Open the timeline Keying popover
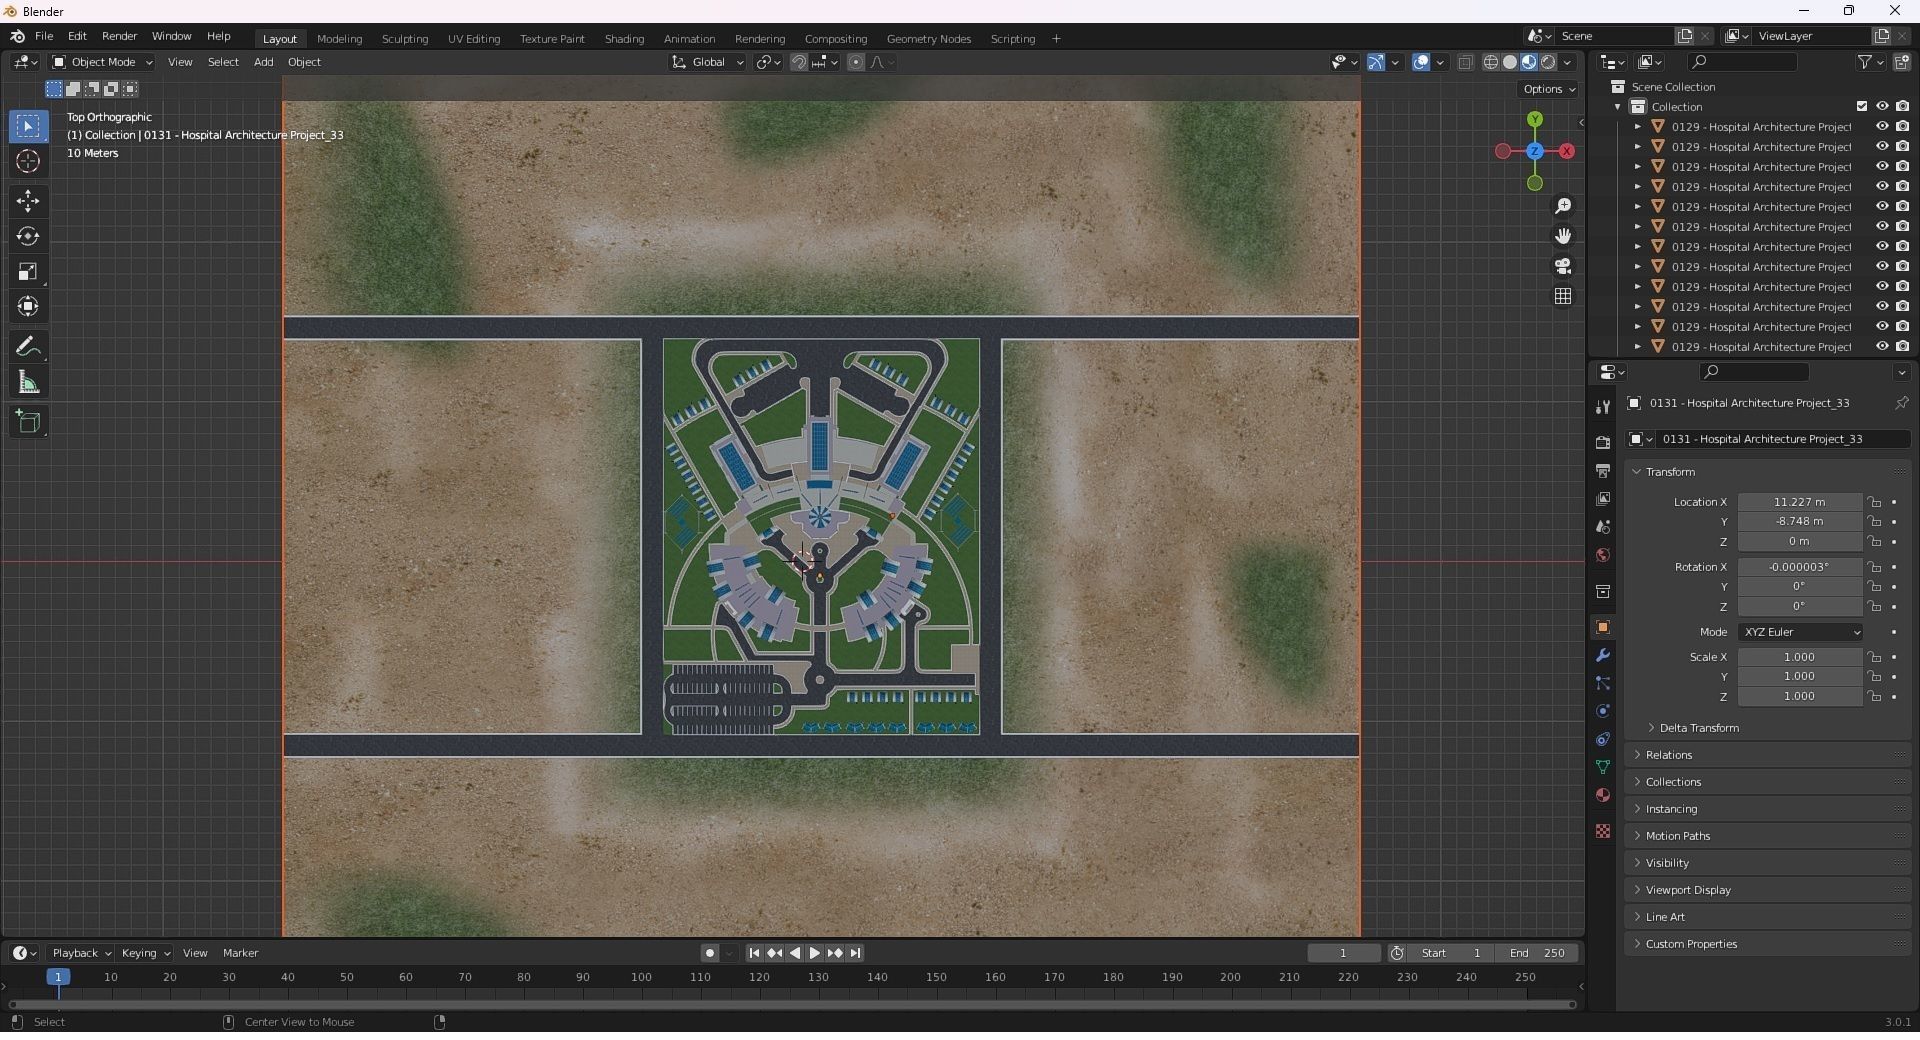This screenshot has width=1920, height=1040. tap(145, 953)
